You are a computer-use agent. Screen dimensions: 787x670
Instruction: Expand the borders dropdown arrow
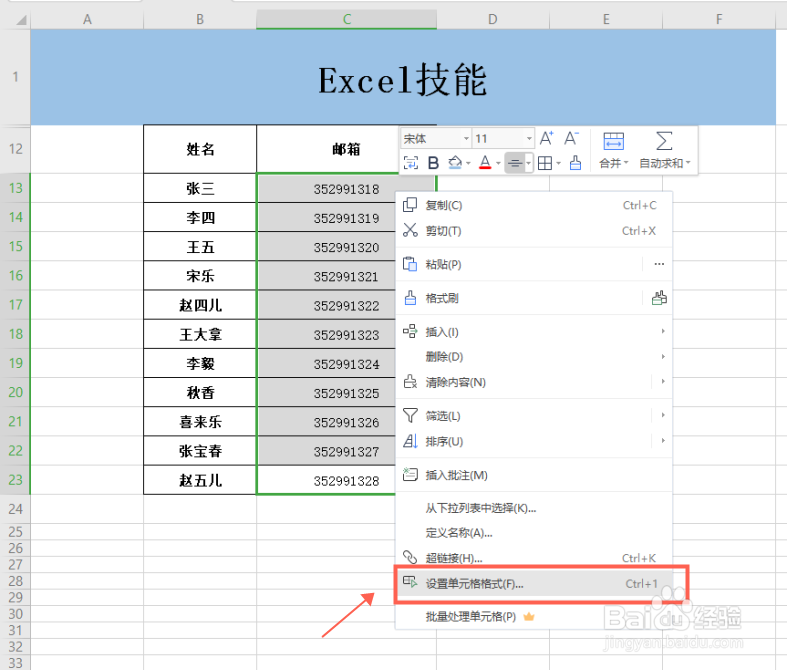pyautogui.click(x=558, y=163)
